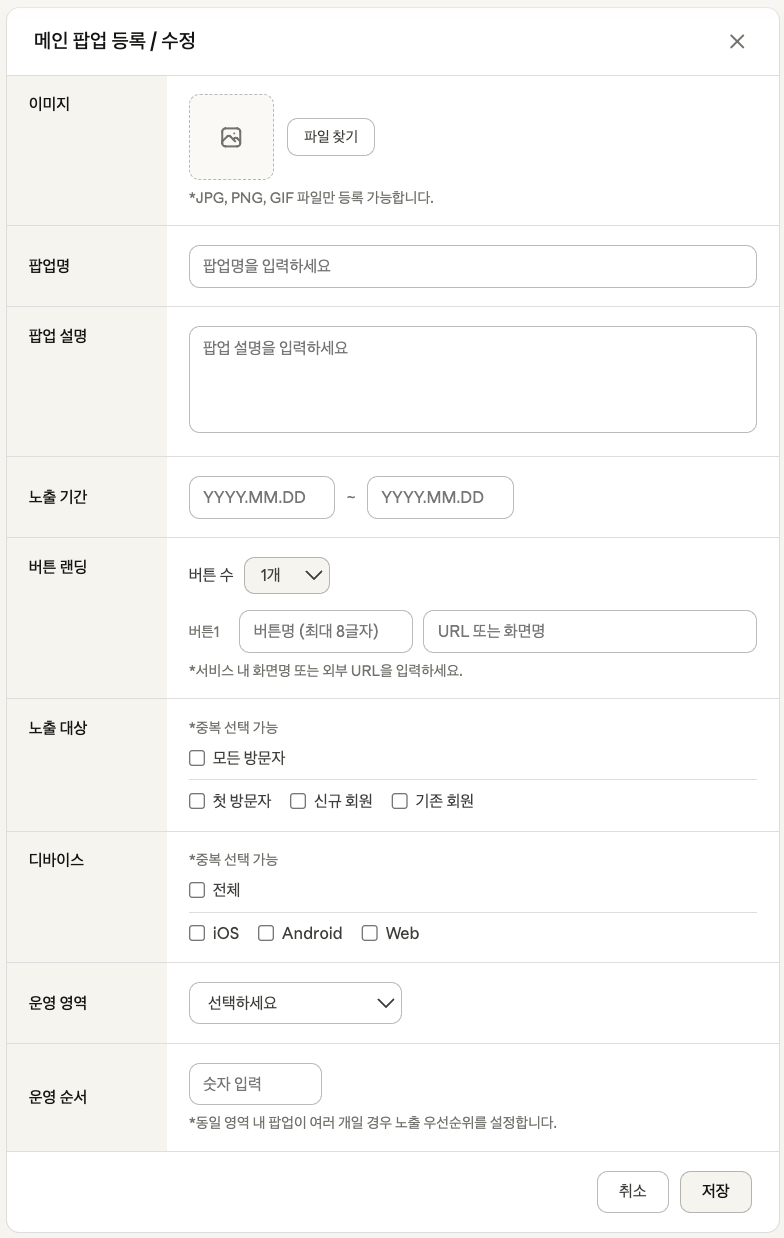Click the 버튼명 (최대 8글자) field
Image resolution: width=784 pixels, height=1238 pixels.
click(326, 631)
